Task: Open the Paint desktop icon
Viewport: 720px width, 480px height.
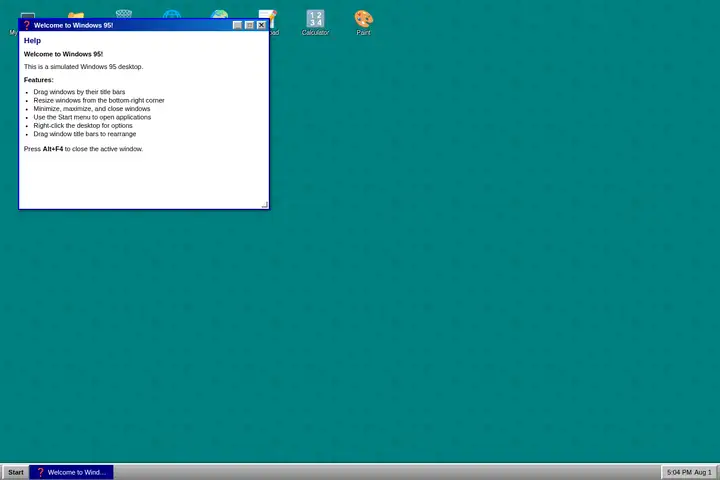Action: [363, 22]
